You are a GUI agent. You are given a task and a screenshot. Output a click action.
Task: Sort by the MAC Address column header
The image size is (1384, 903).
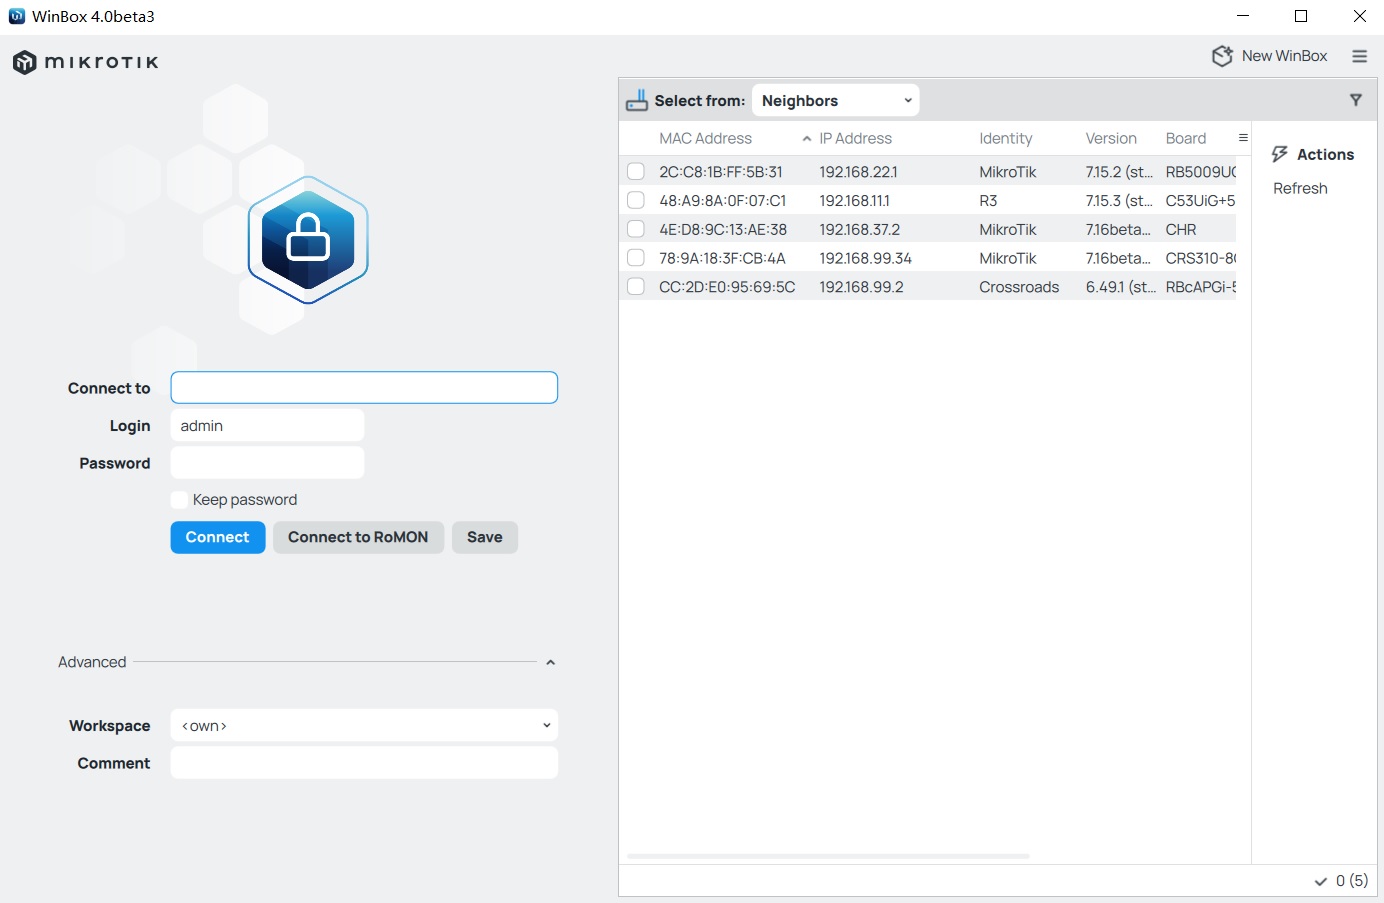tap(705, 139)
